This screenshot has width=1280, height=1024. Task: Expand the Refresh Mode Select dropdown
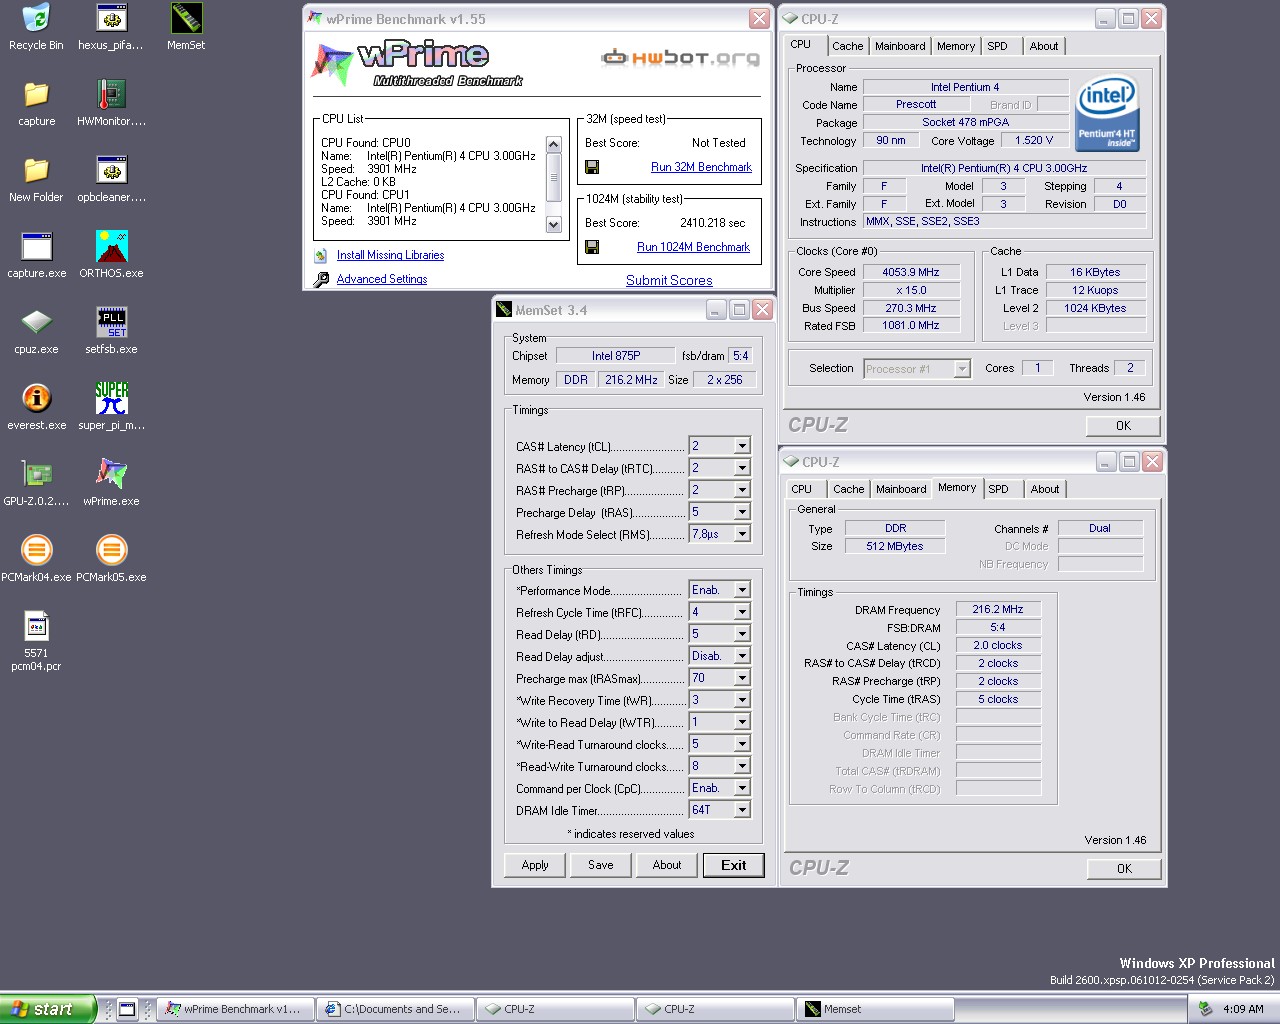point(742,534)
